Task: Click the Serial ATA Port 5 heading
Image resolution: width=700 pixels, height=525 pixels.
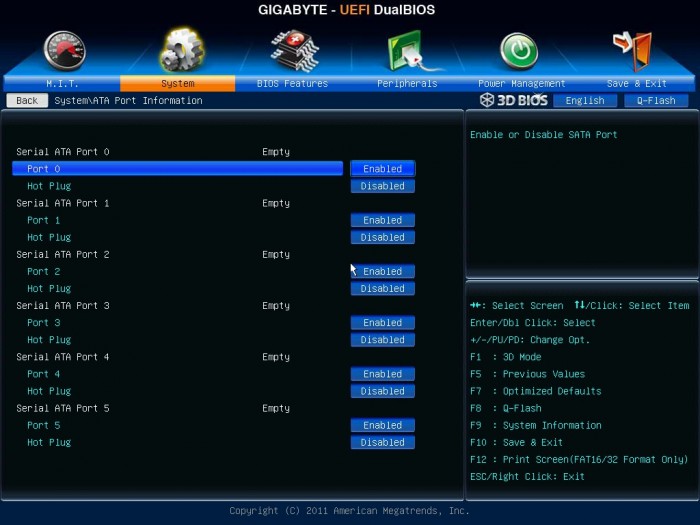Action: (x=63, y=408)
